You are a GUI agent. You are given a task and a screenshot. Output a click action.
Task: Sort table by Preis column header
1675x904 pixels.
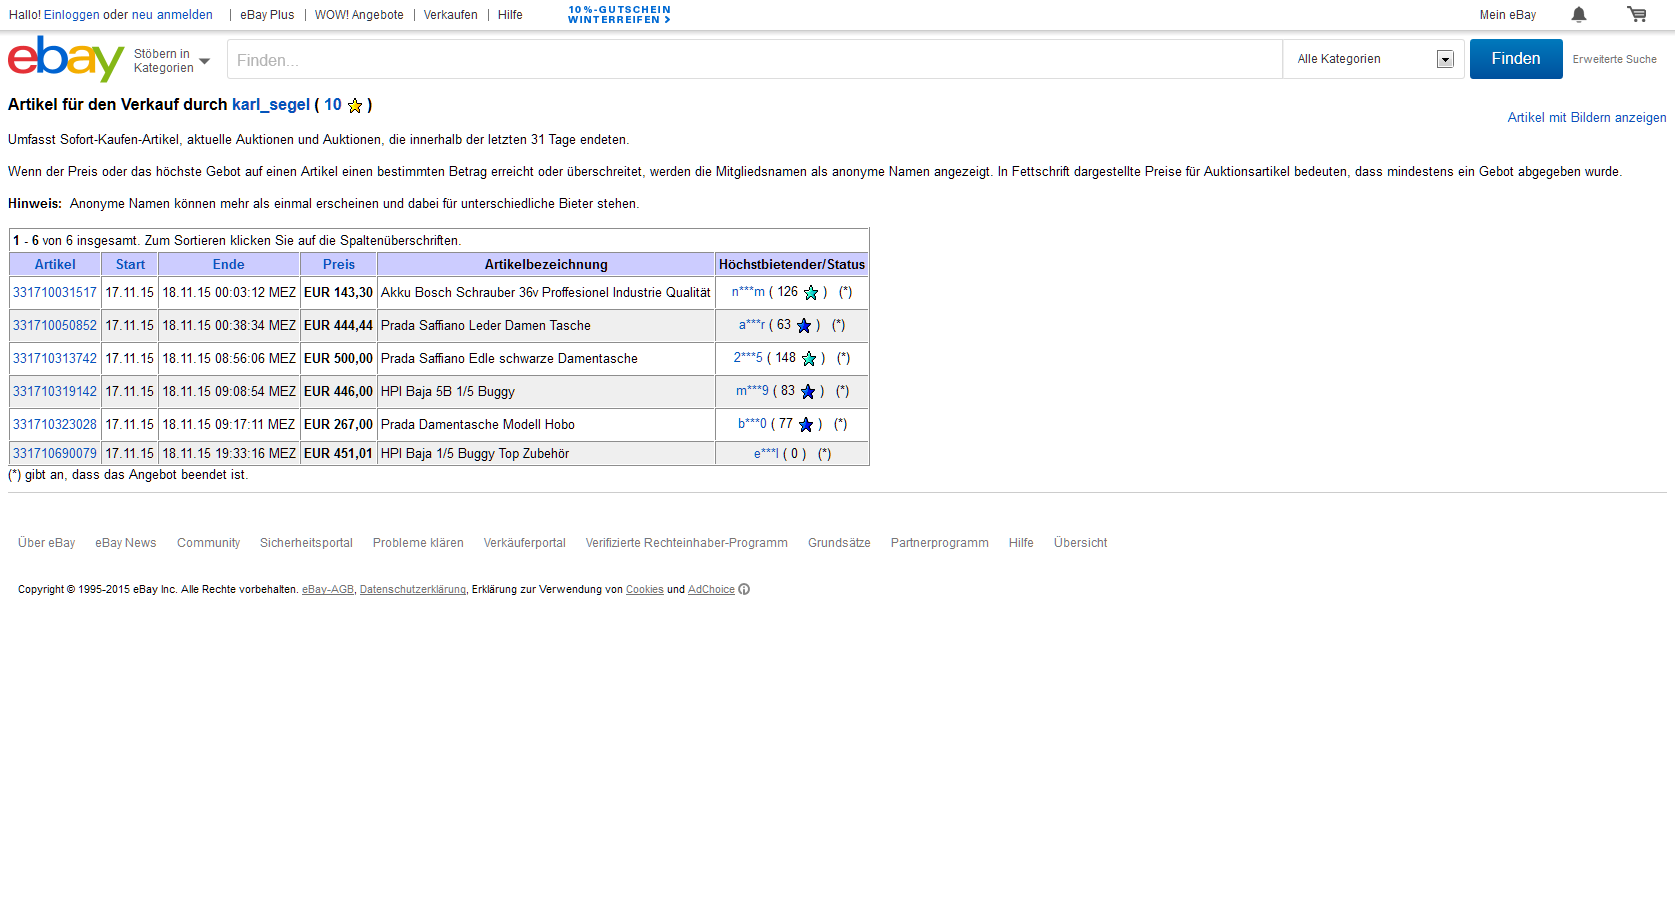coord(338,265)
